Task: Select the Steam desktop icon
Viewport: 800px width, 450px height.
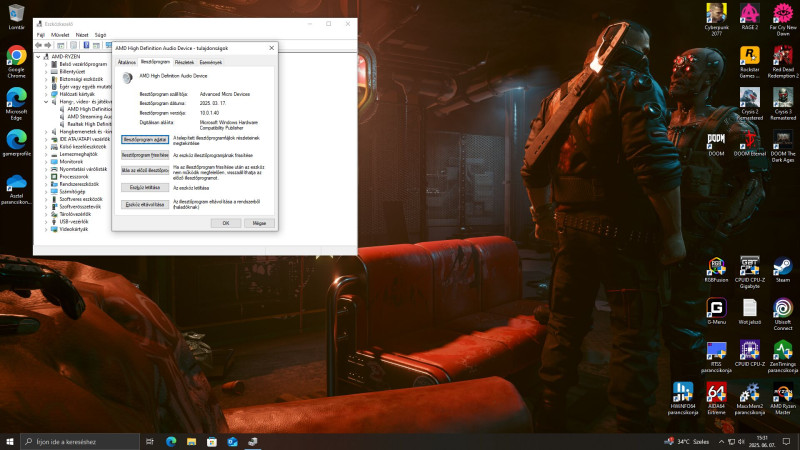Action: pyautogui.click(x=783, y=270)
